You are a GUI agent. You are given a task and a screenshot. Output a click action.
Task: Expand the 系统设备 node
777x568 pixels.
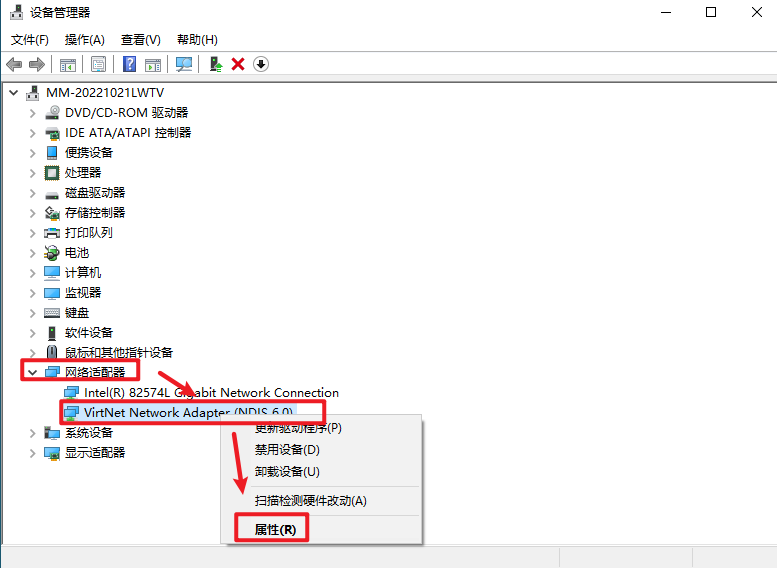point(33,433)
